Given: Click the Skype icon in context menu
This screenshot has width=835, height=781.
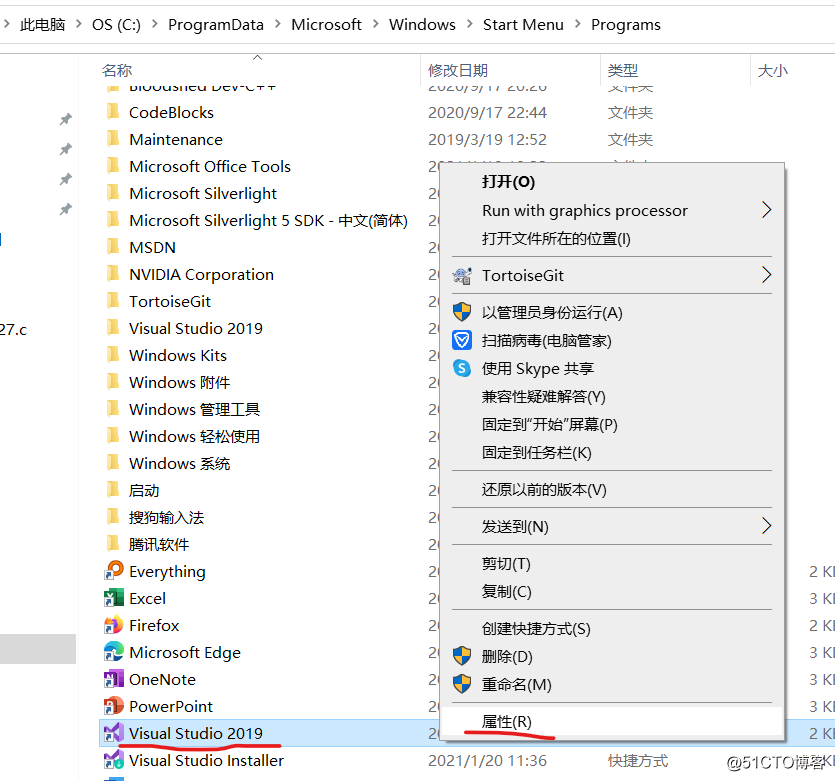Looking at the screenshot, I should [x=462, y=368].
